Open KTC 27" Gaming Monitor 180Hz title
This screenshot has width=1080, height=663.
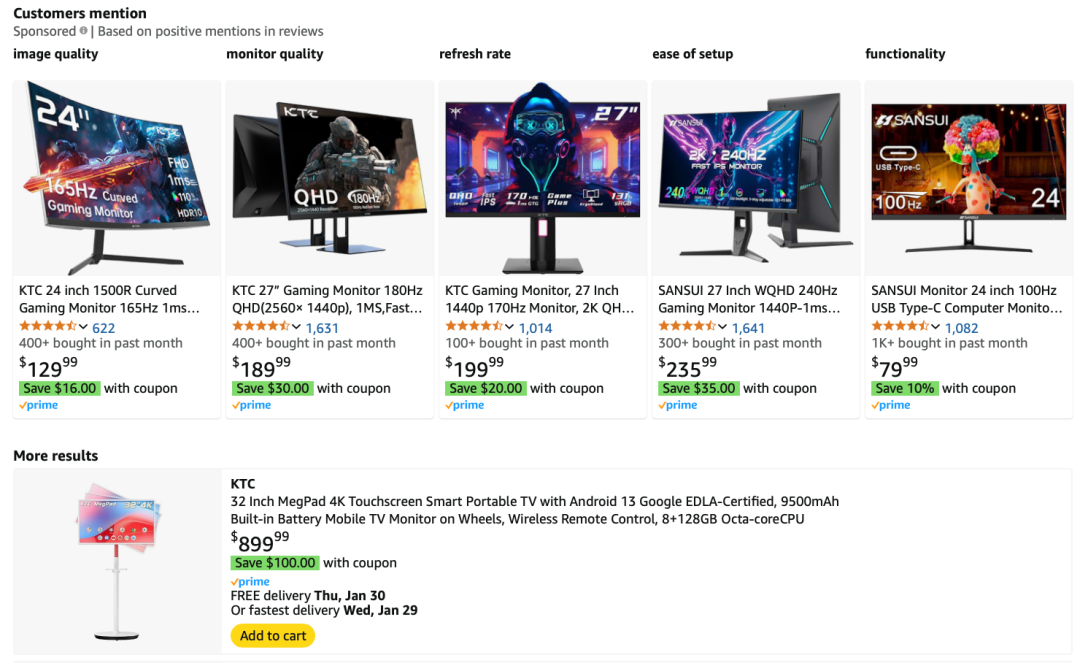(327, 299)
